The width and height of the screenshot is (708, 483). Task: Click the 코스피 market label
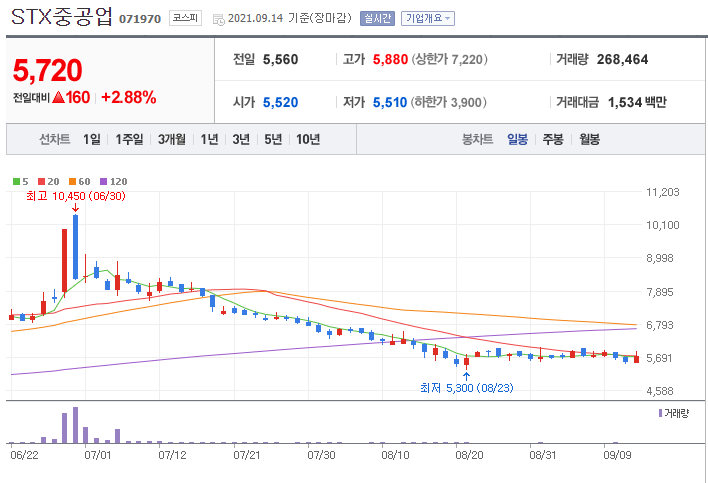pyautogui.click(x=185, y=18)
